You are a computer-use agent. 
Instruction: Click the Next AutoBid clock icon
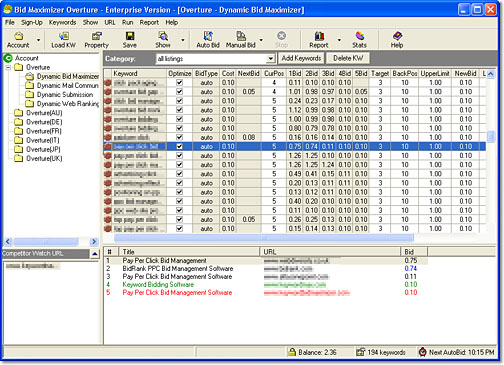coord(423,352)
